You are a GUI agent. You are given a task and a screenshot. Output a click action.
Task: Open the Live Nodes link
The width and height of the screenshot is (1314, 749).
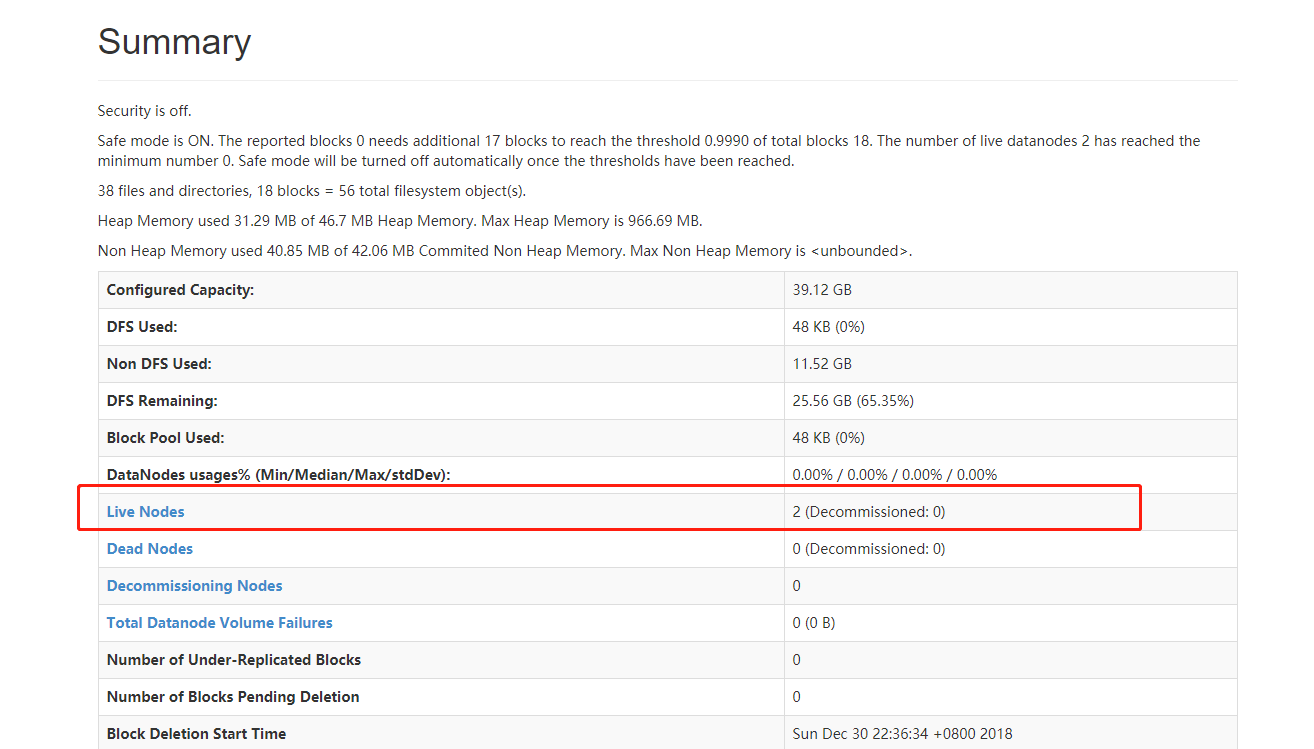[146, 512]
